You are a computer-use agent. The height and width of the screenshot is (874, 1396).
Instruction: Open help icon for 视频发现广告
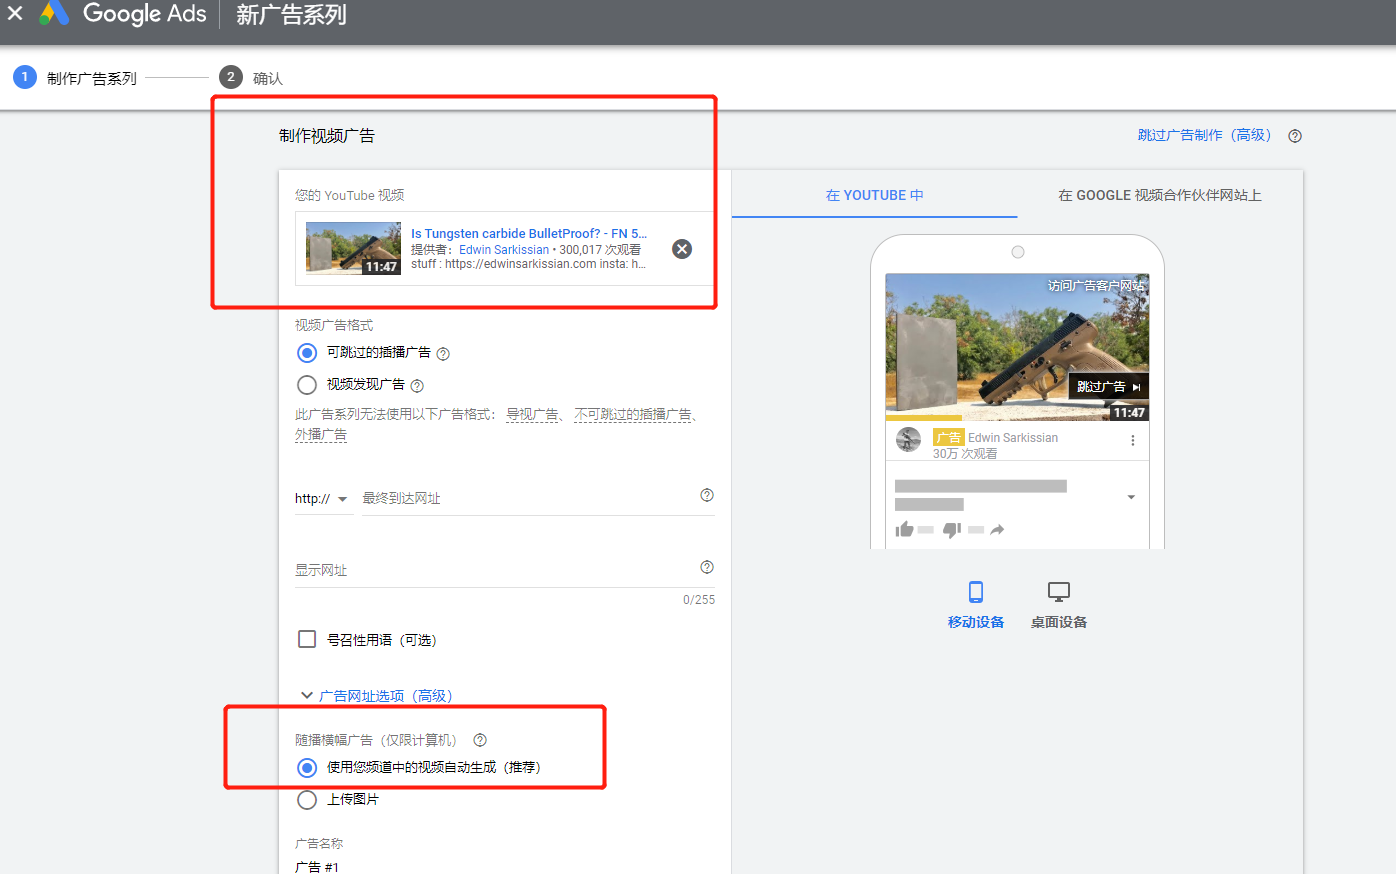(x=417, y=386)
